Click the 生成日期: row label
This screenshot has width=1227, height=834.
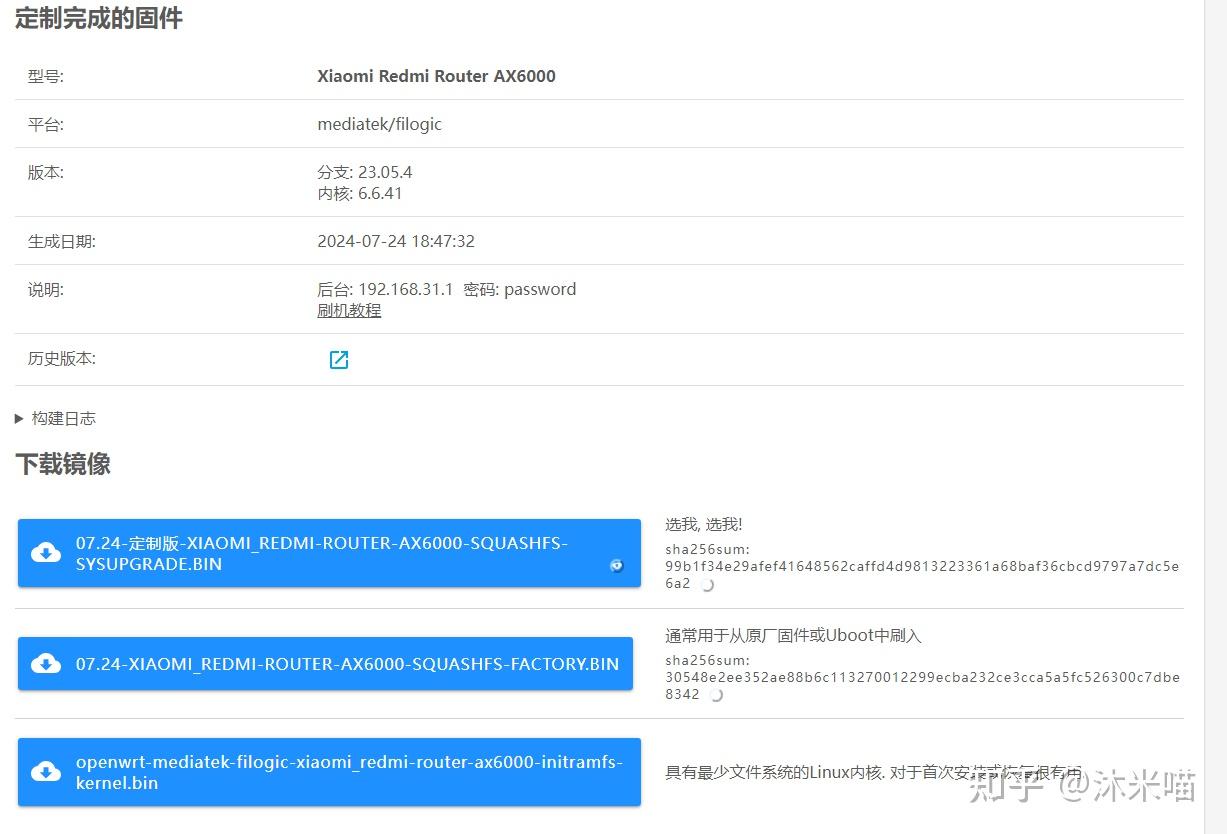[x=62, y=241]
